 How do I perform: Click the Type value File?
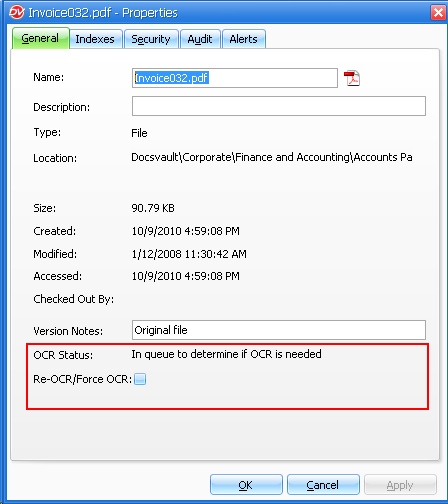click(139, 133)
